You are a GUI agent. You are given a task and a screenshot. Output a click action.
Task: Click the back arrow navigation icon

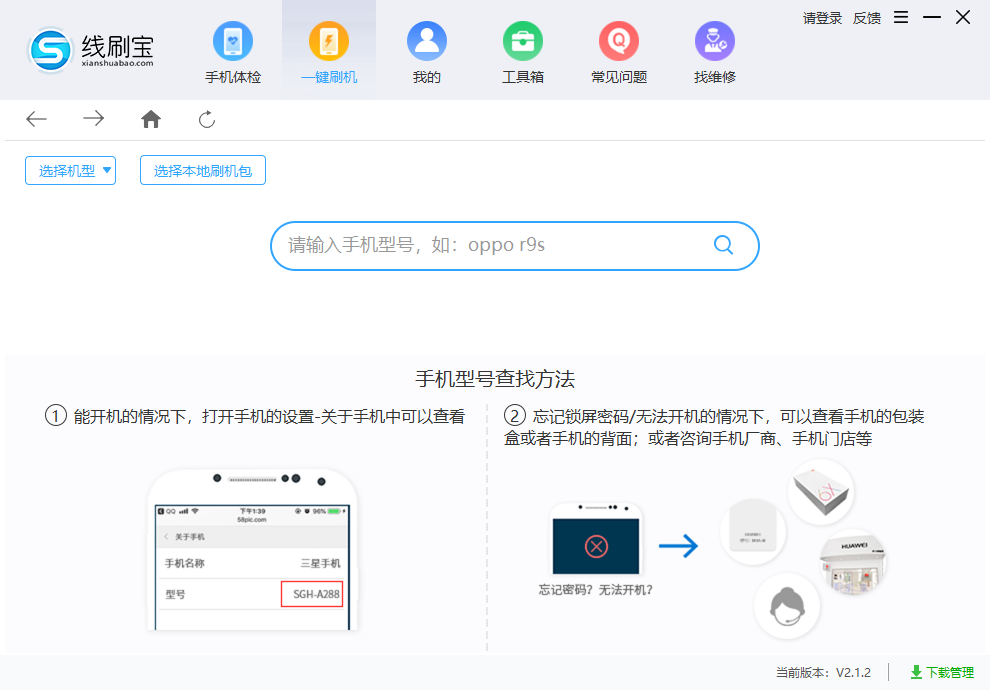(x=36, y=118)
